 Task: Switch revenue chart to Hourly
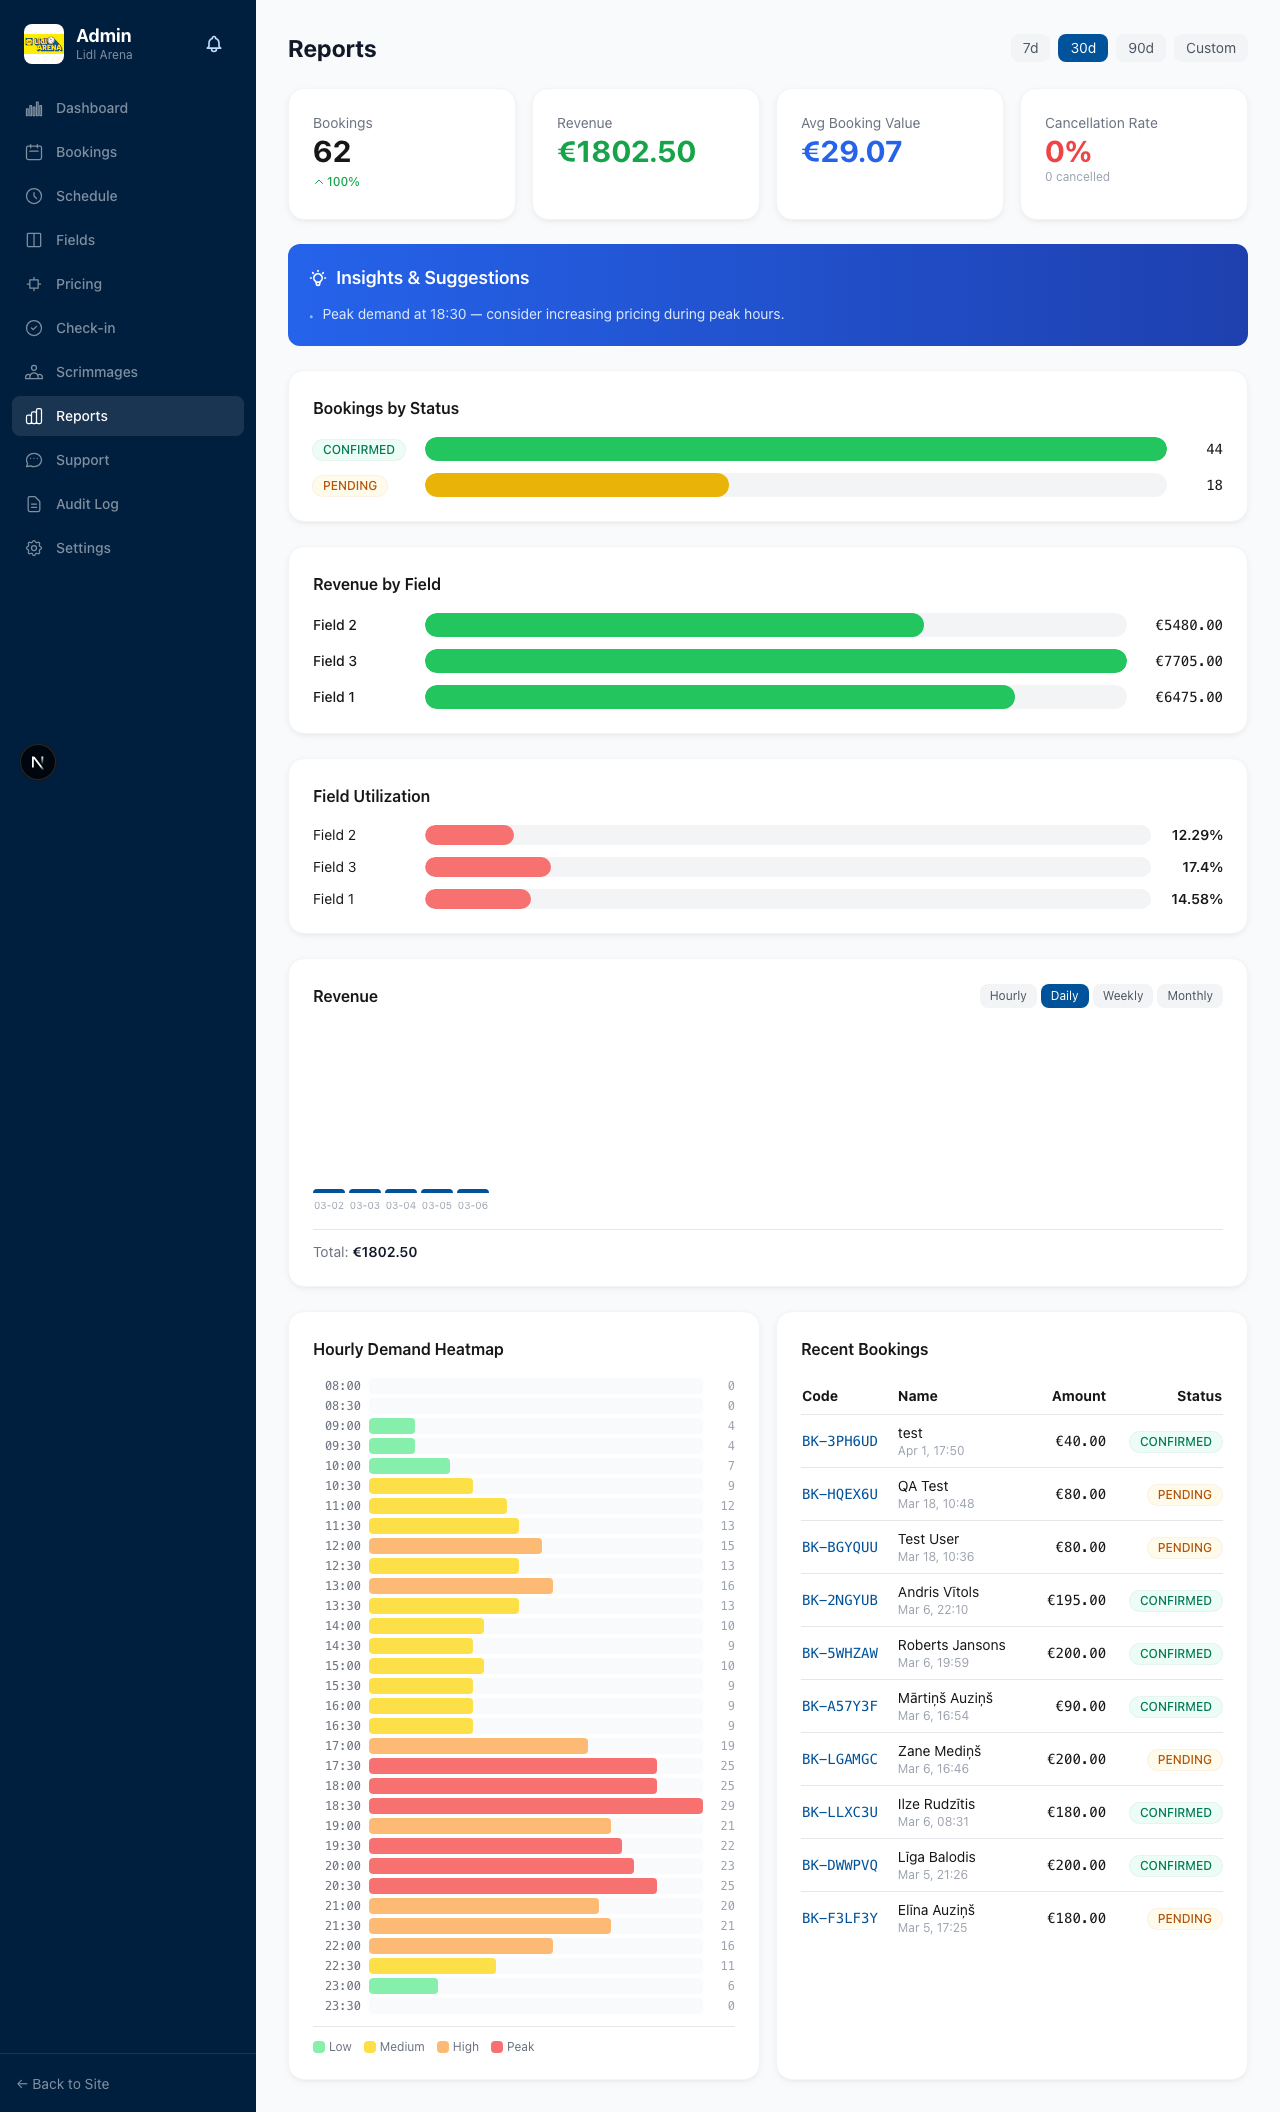1007,996
